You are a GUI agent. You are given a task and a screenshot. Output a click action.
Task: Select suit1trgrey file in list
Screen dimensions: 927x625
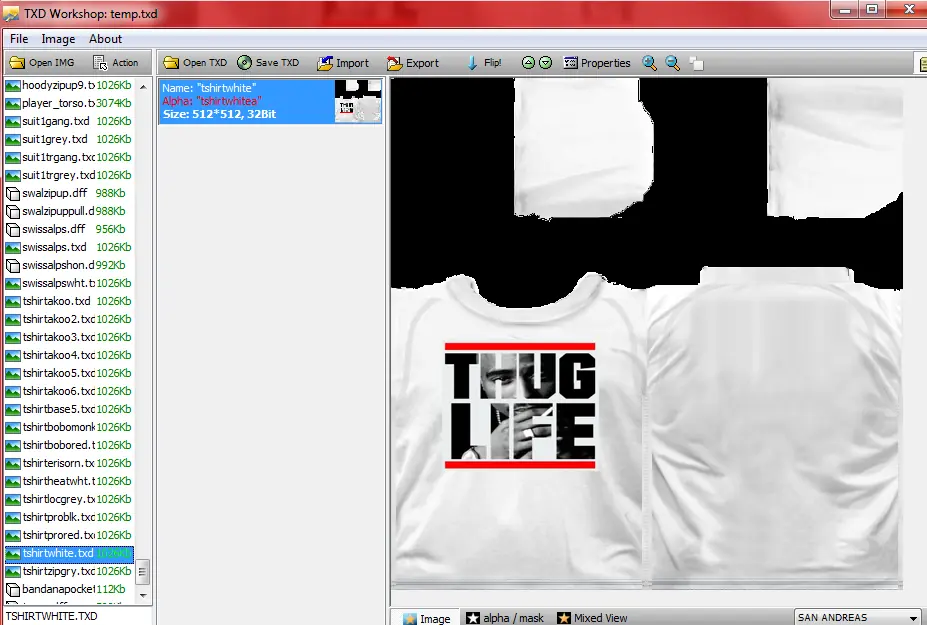point(69,175)
